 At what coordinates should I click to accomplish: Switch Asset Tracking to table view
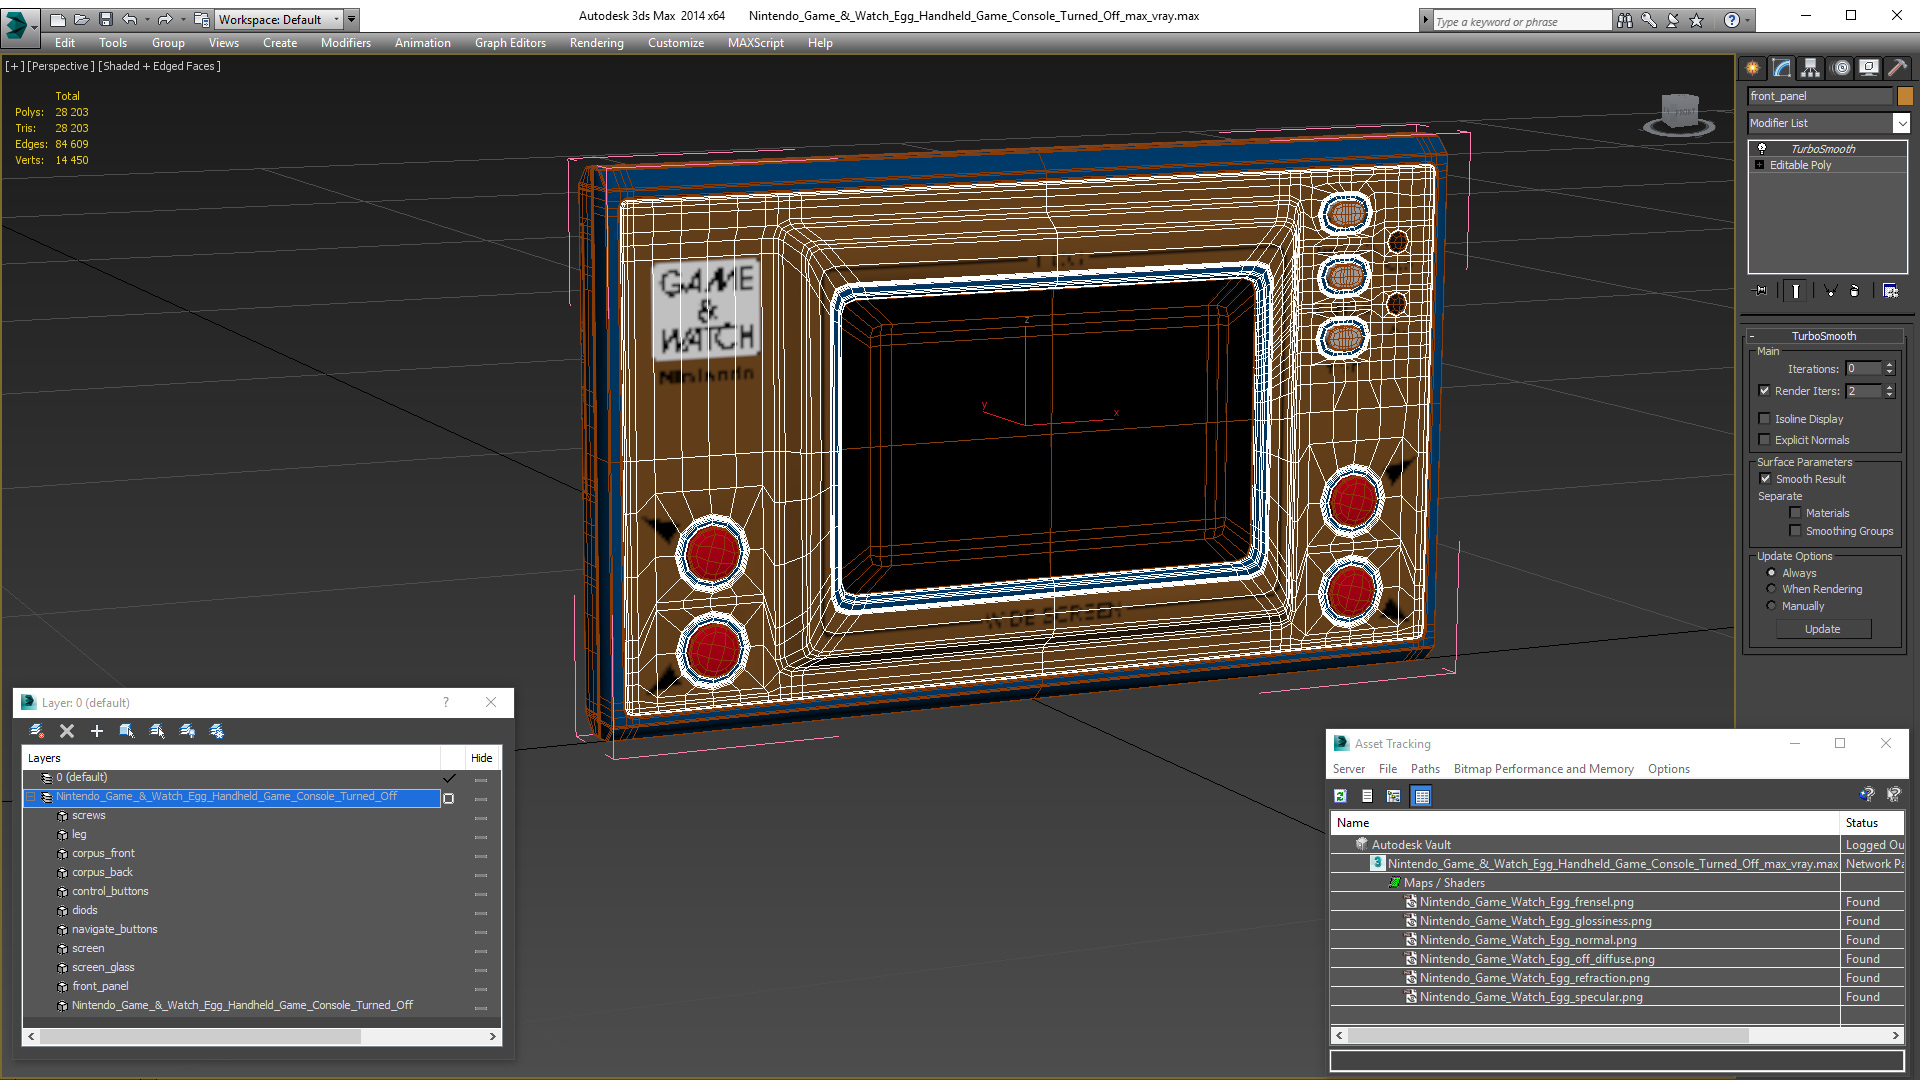click(1422, 796)
